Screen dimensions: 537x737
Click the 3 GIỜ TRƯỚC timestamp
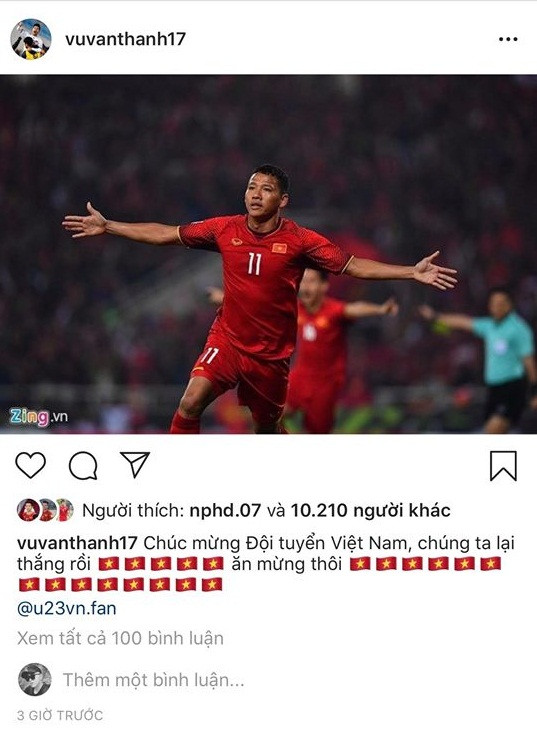60,715
